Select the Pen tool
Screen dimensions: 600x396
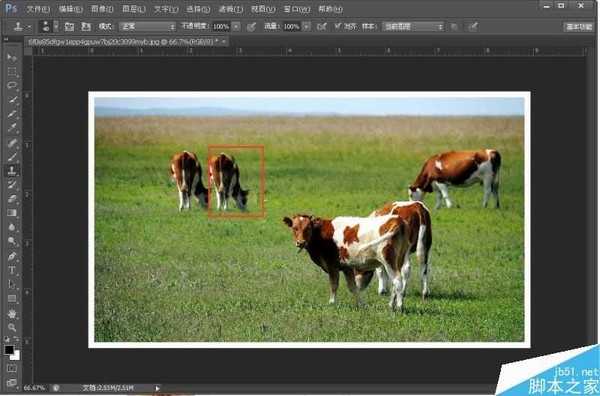(x=12, y=256)
